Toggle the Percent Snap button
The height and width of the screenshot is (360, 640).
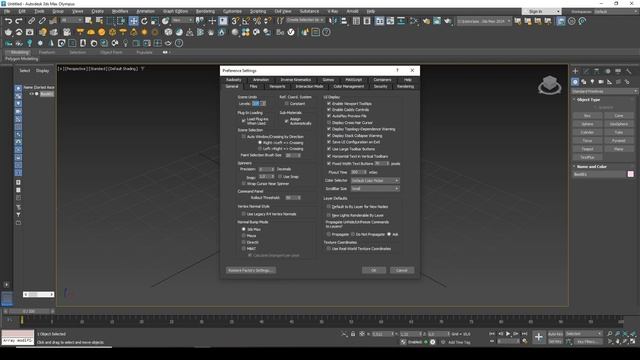pyautogui.click(x=257, y=21)
